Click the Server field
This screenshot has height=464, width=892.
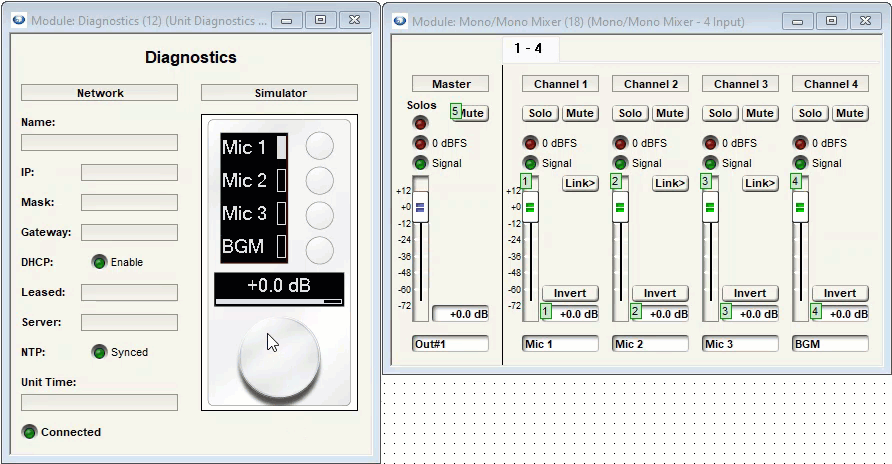click(129, 322)
